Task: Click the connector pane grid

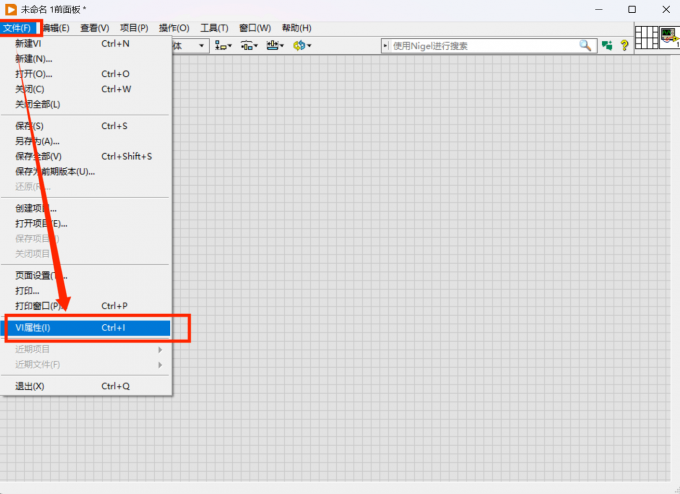Action: click(647, 37)
